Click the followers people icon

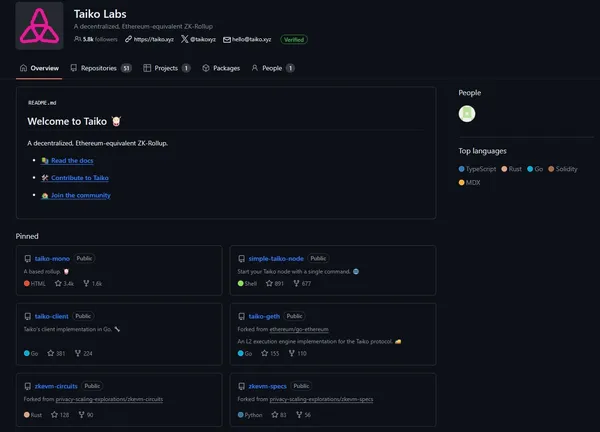[78, 39]
